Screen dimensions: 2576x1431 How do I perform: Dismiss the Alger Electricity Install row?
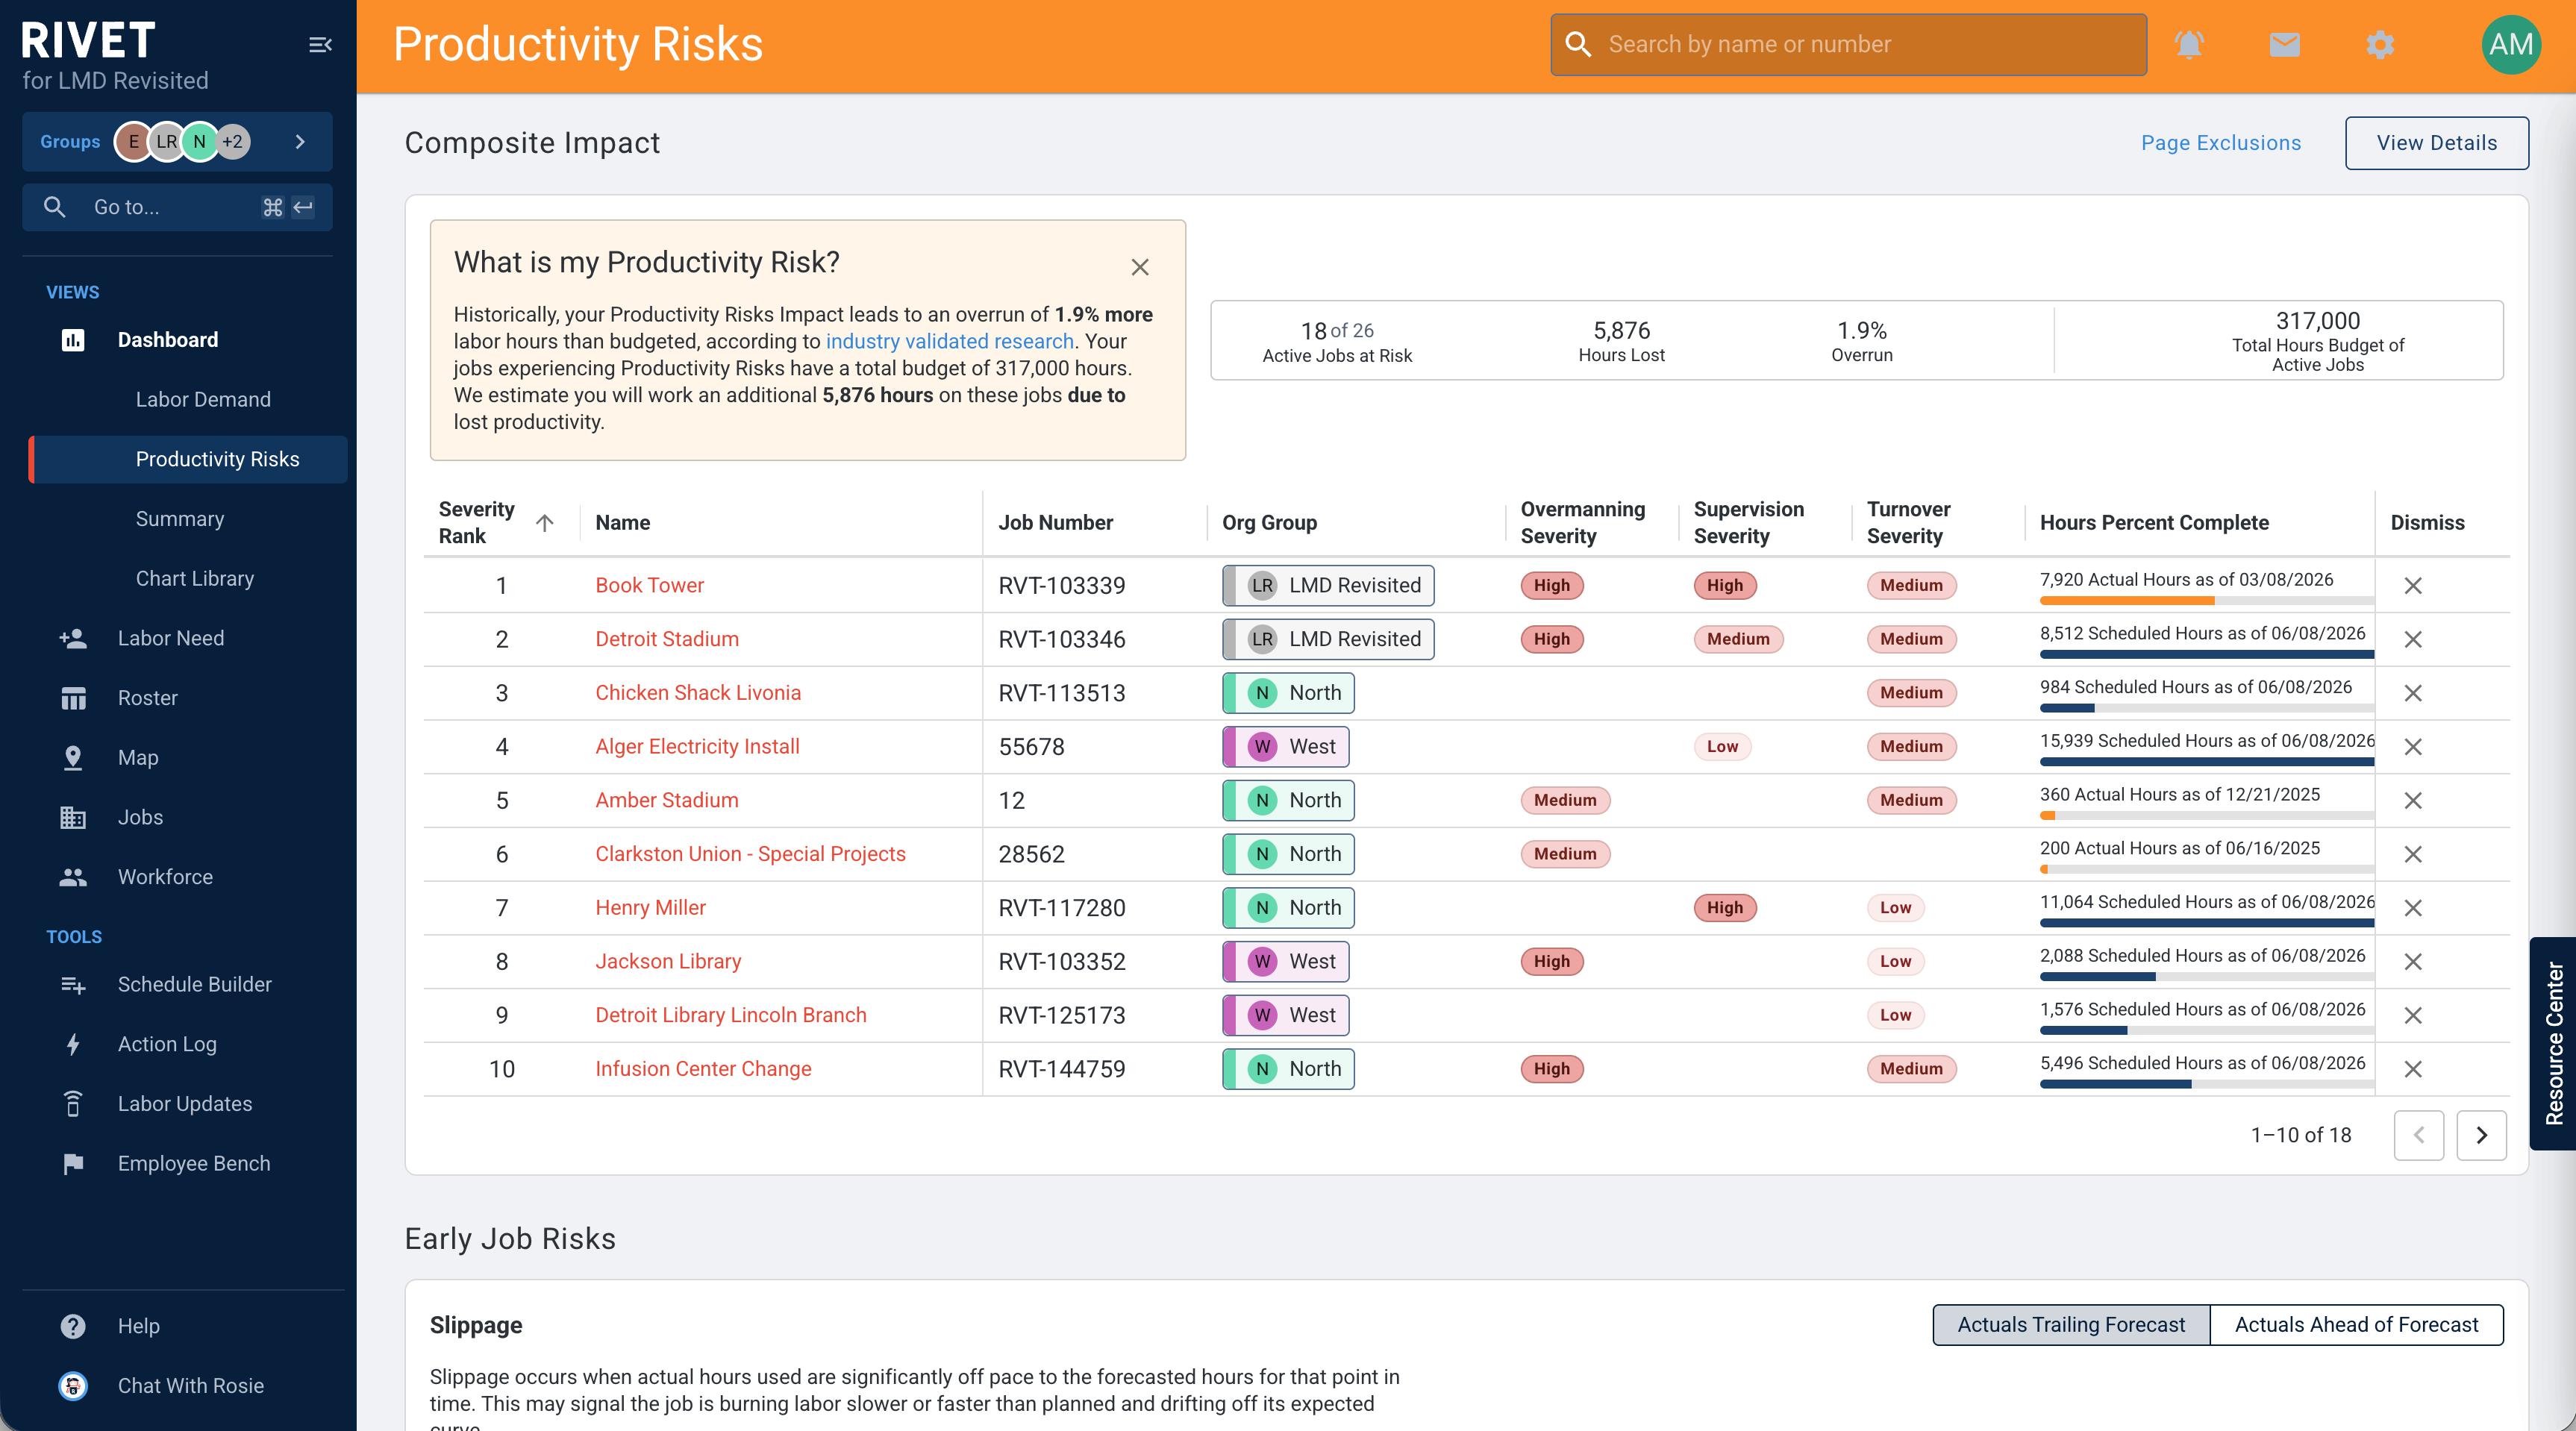tap(2412, 747)
